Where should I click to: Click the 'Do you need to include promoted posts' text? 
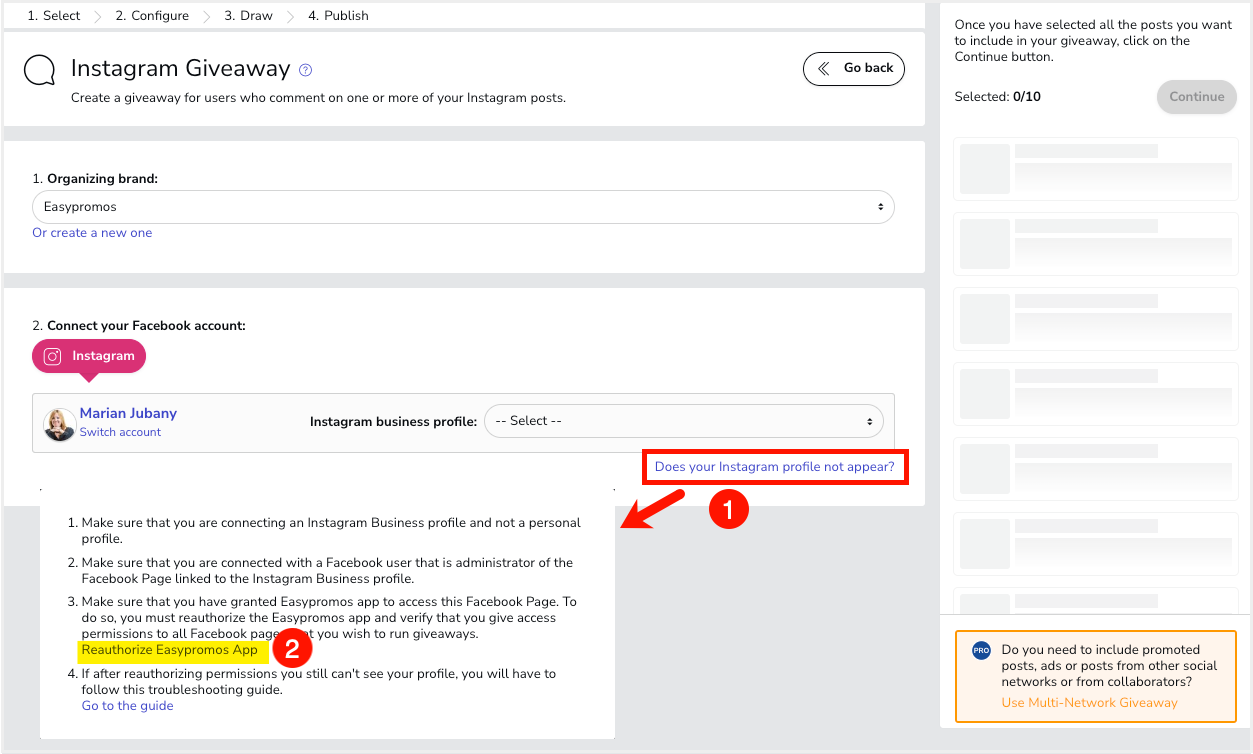point(1110,666)
